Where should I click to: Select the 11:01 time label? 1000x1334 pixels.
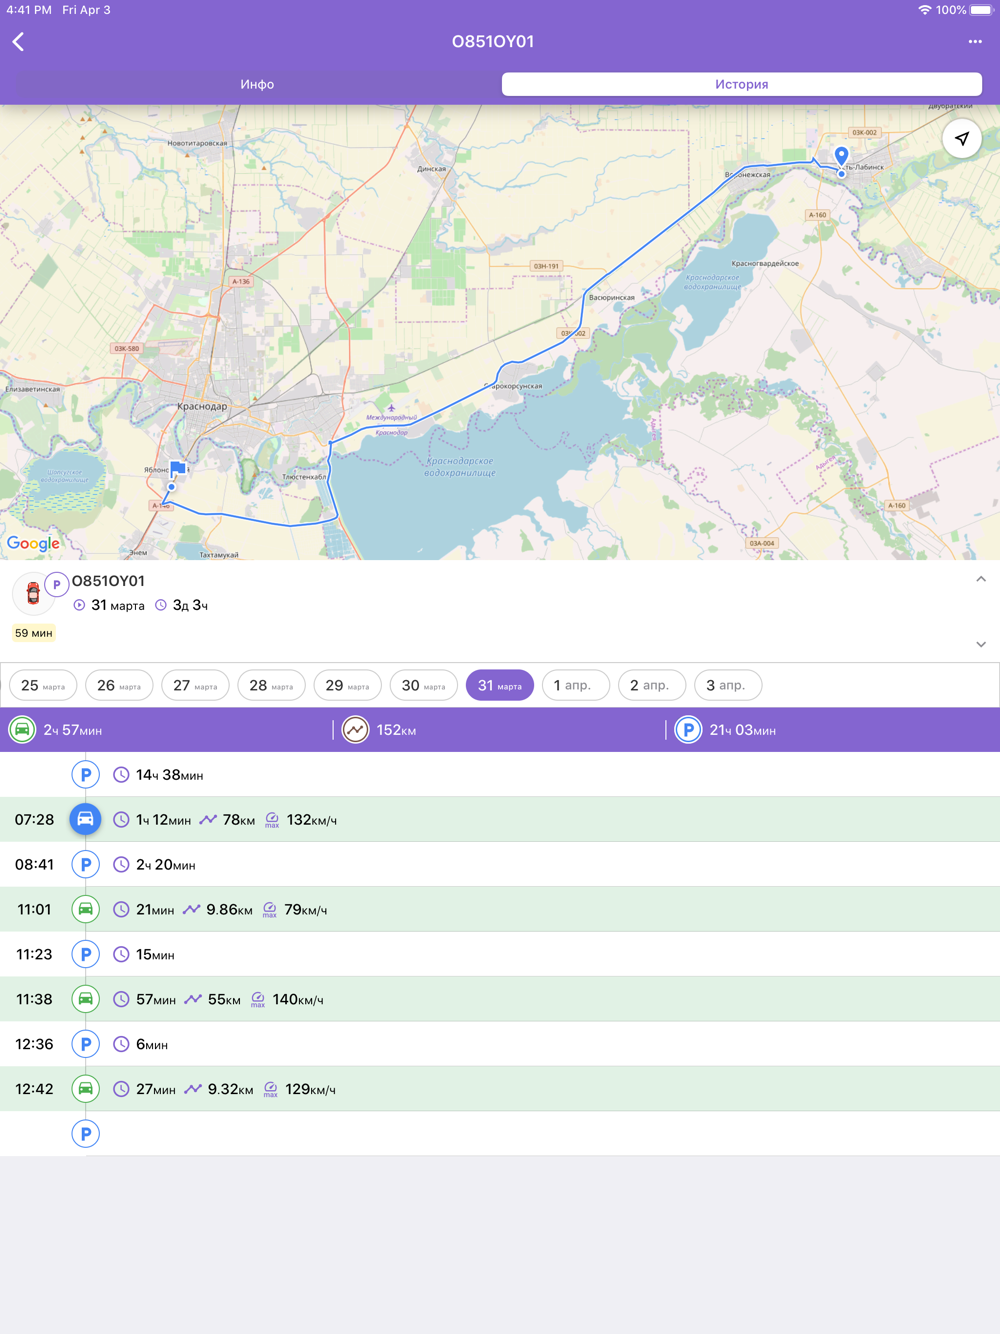34,910
